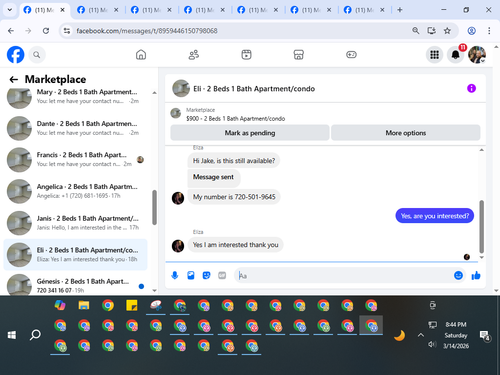Send a thumbs up like
Image resolution: width=500 pixels, height=375 pixels.
pyautogui.click(x=476, y=275)
